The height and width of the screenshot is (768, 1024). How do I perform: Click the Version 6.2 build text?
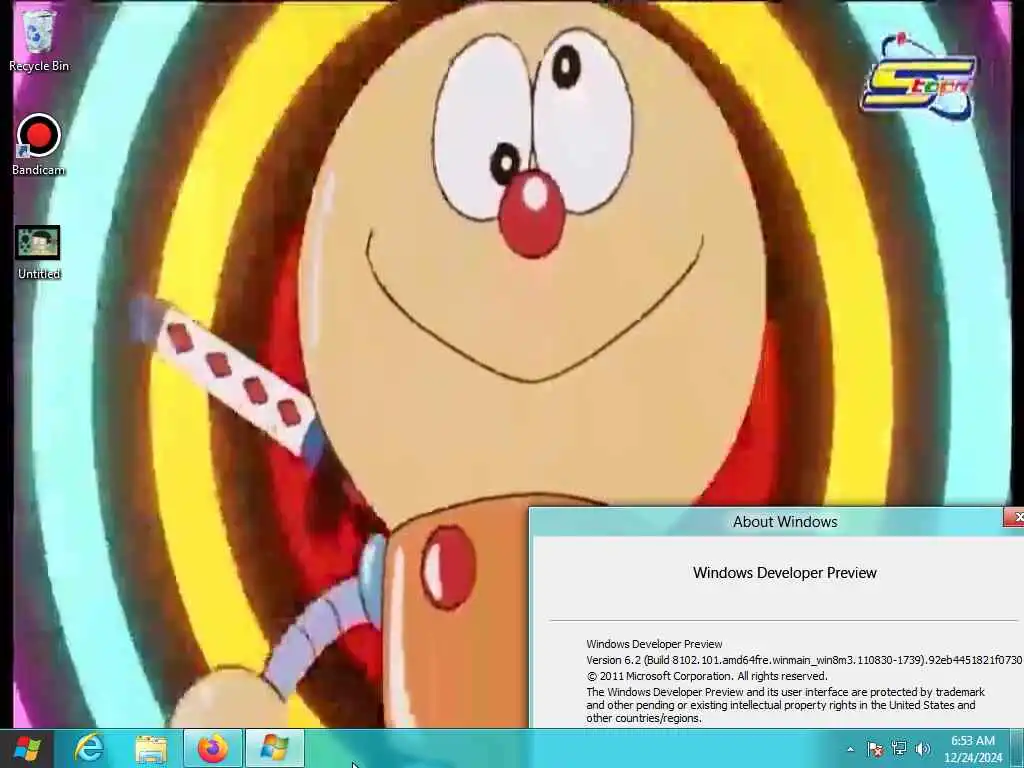click(x=804, y=660)
